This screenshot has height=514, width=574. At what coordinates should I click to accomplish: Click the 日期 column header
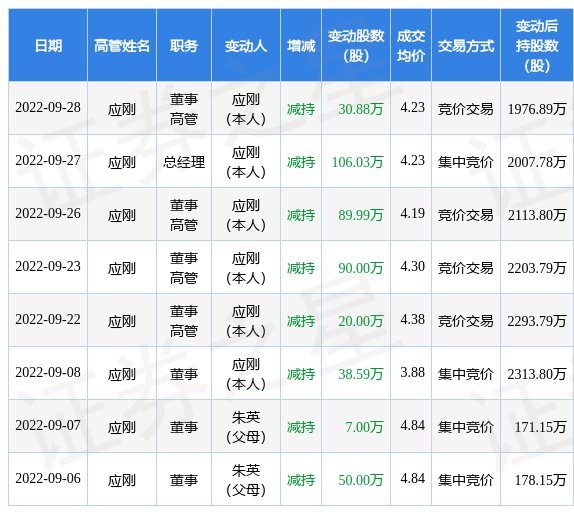pyautogui.click(x=48, y=45)
